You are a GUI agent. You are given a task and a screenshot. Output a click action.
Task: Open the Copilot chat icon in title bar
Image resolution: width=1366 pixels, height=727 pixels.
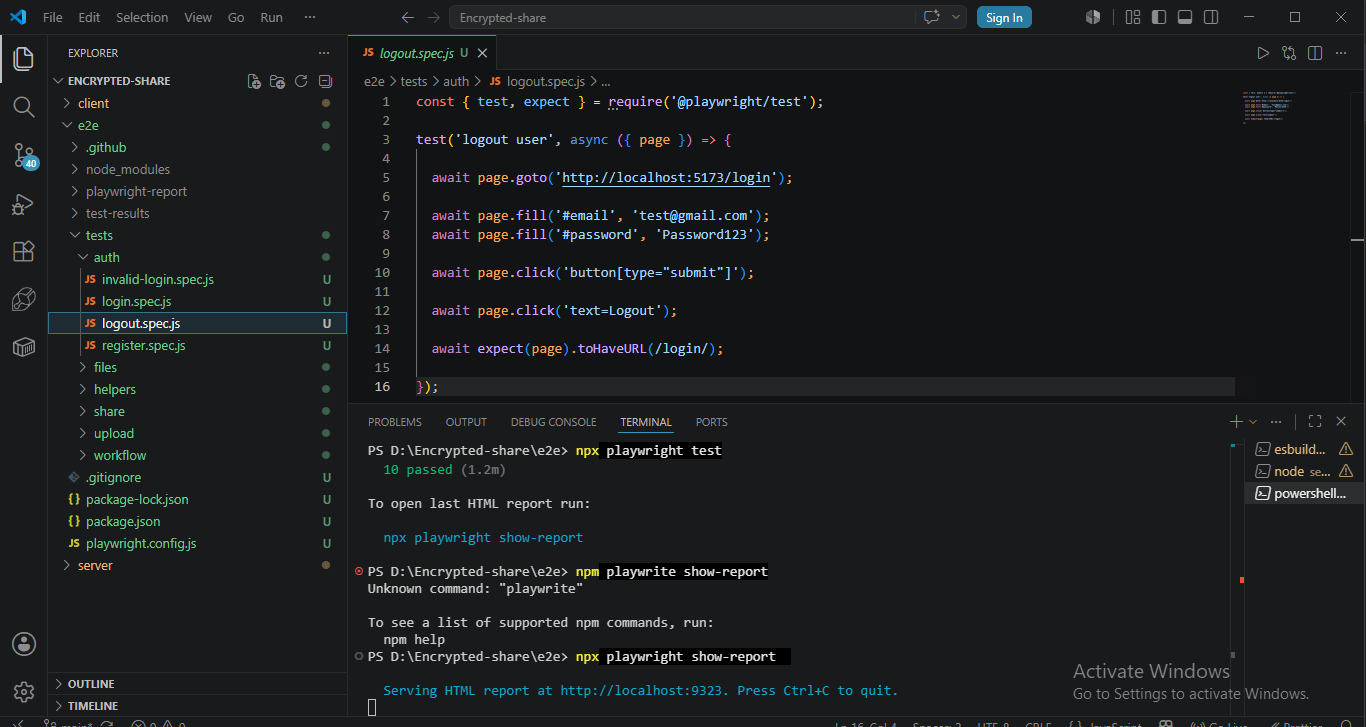point(932,17)
